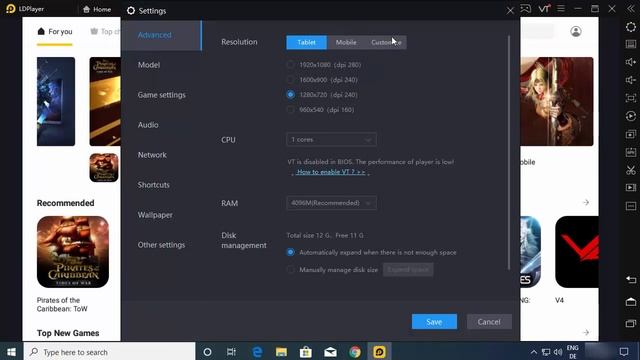
Task: Open the Advanced settings section
Action: 161,35
